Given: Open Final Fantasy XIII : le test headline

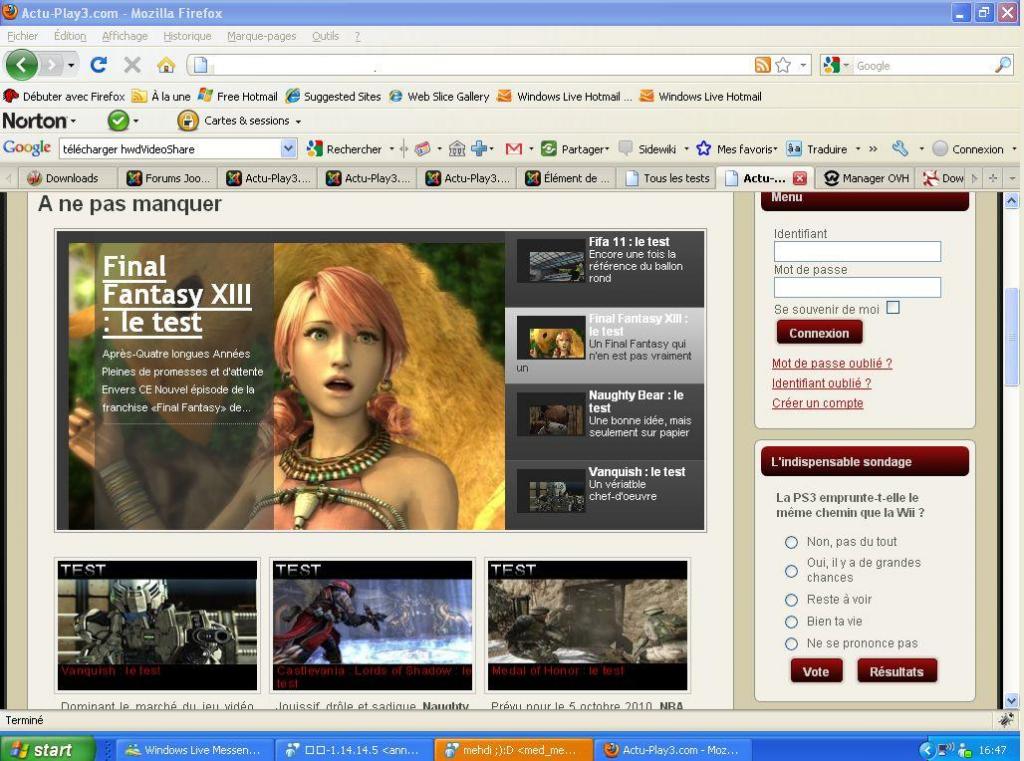Looking at the screenshot, I should point(176,294).
